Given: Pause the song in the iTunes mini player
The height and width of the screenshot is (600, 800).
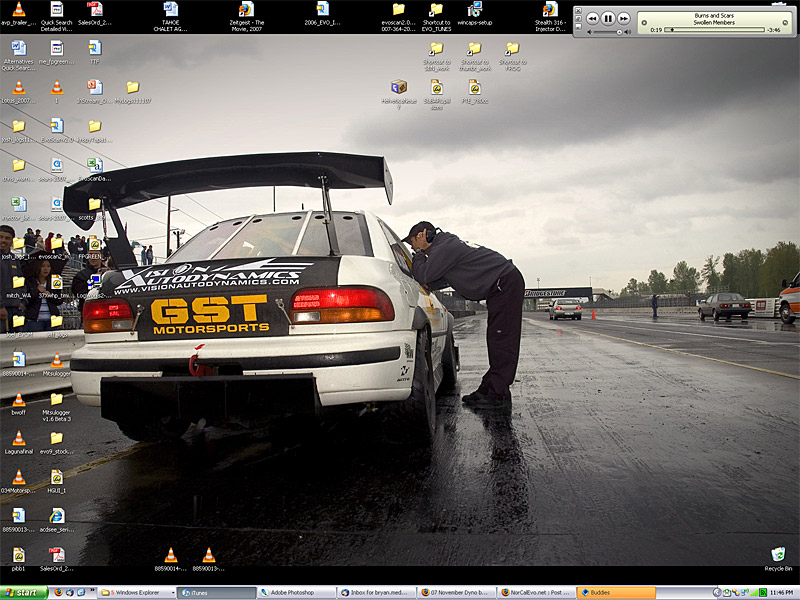Looking at the screenshot, I should point(608,19).
